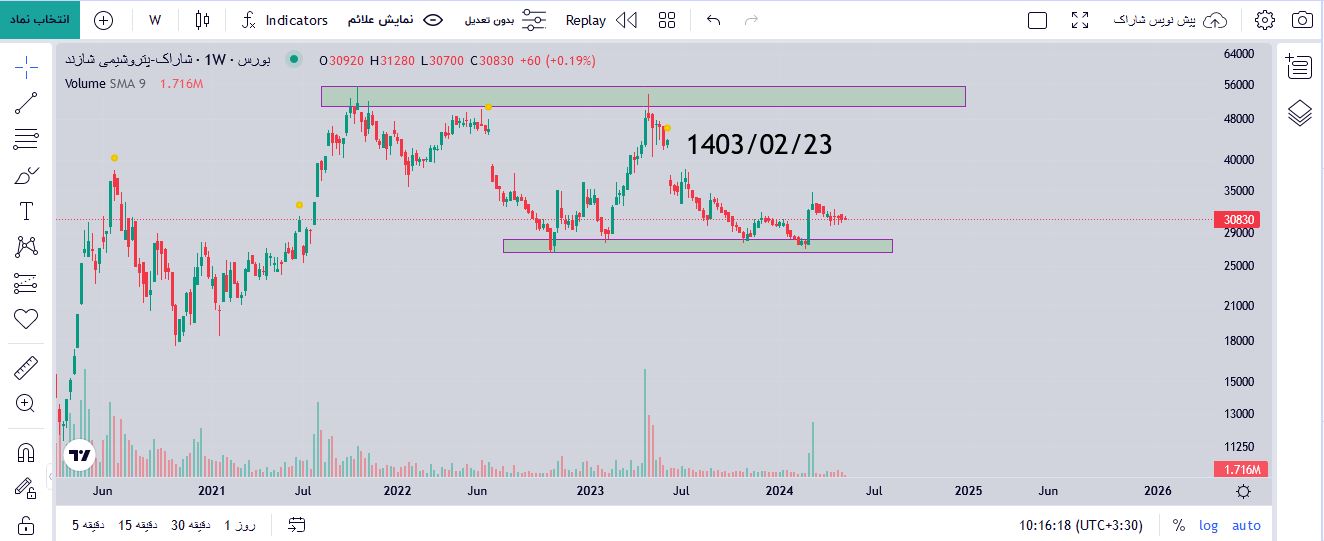The image size is (1324, 541).
Task: Toggle lock all drawings padlock
Action: (x=26, y=524)
